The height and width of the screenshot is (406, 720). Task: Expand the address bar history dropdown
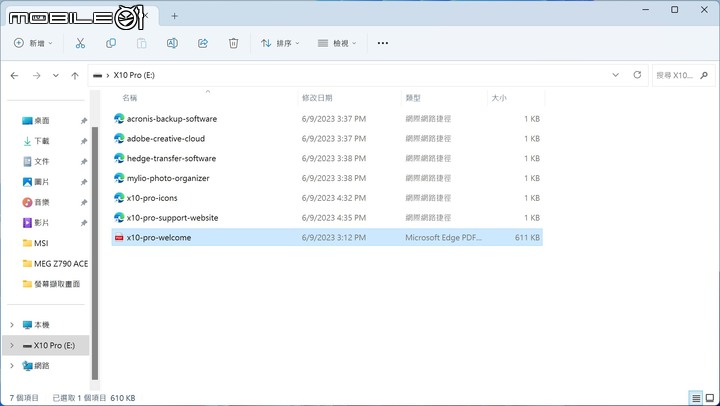coord(616,75)
